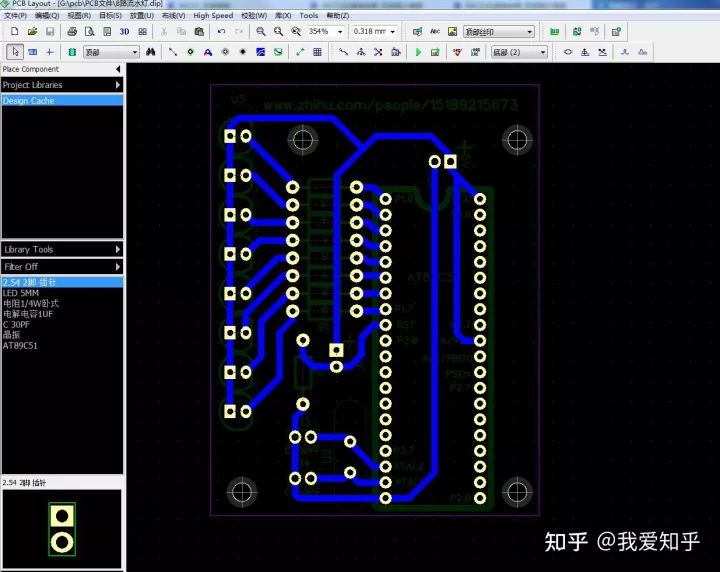Select the place via tool

191,52
